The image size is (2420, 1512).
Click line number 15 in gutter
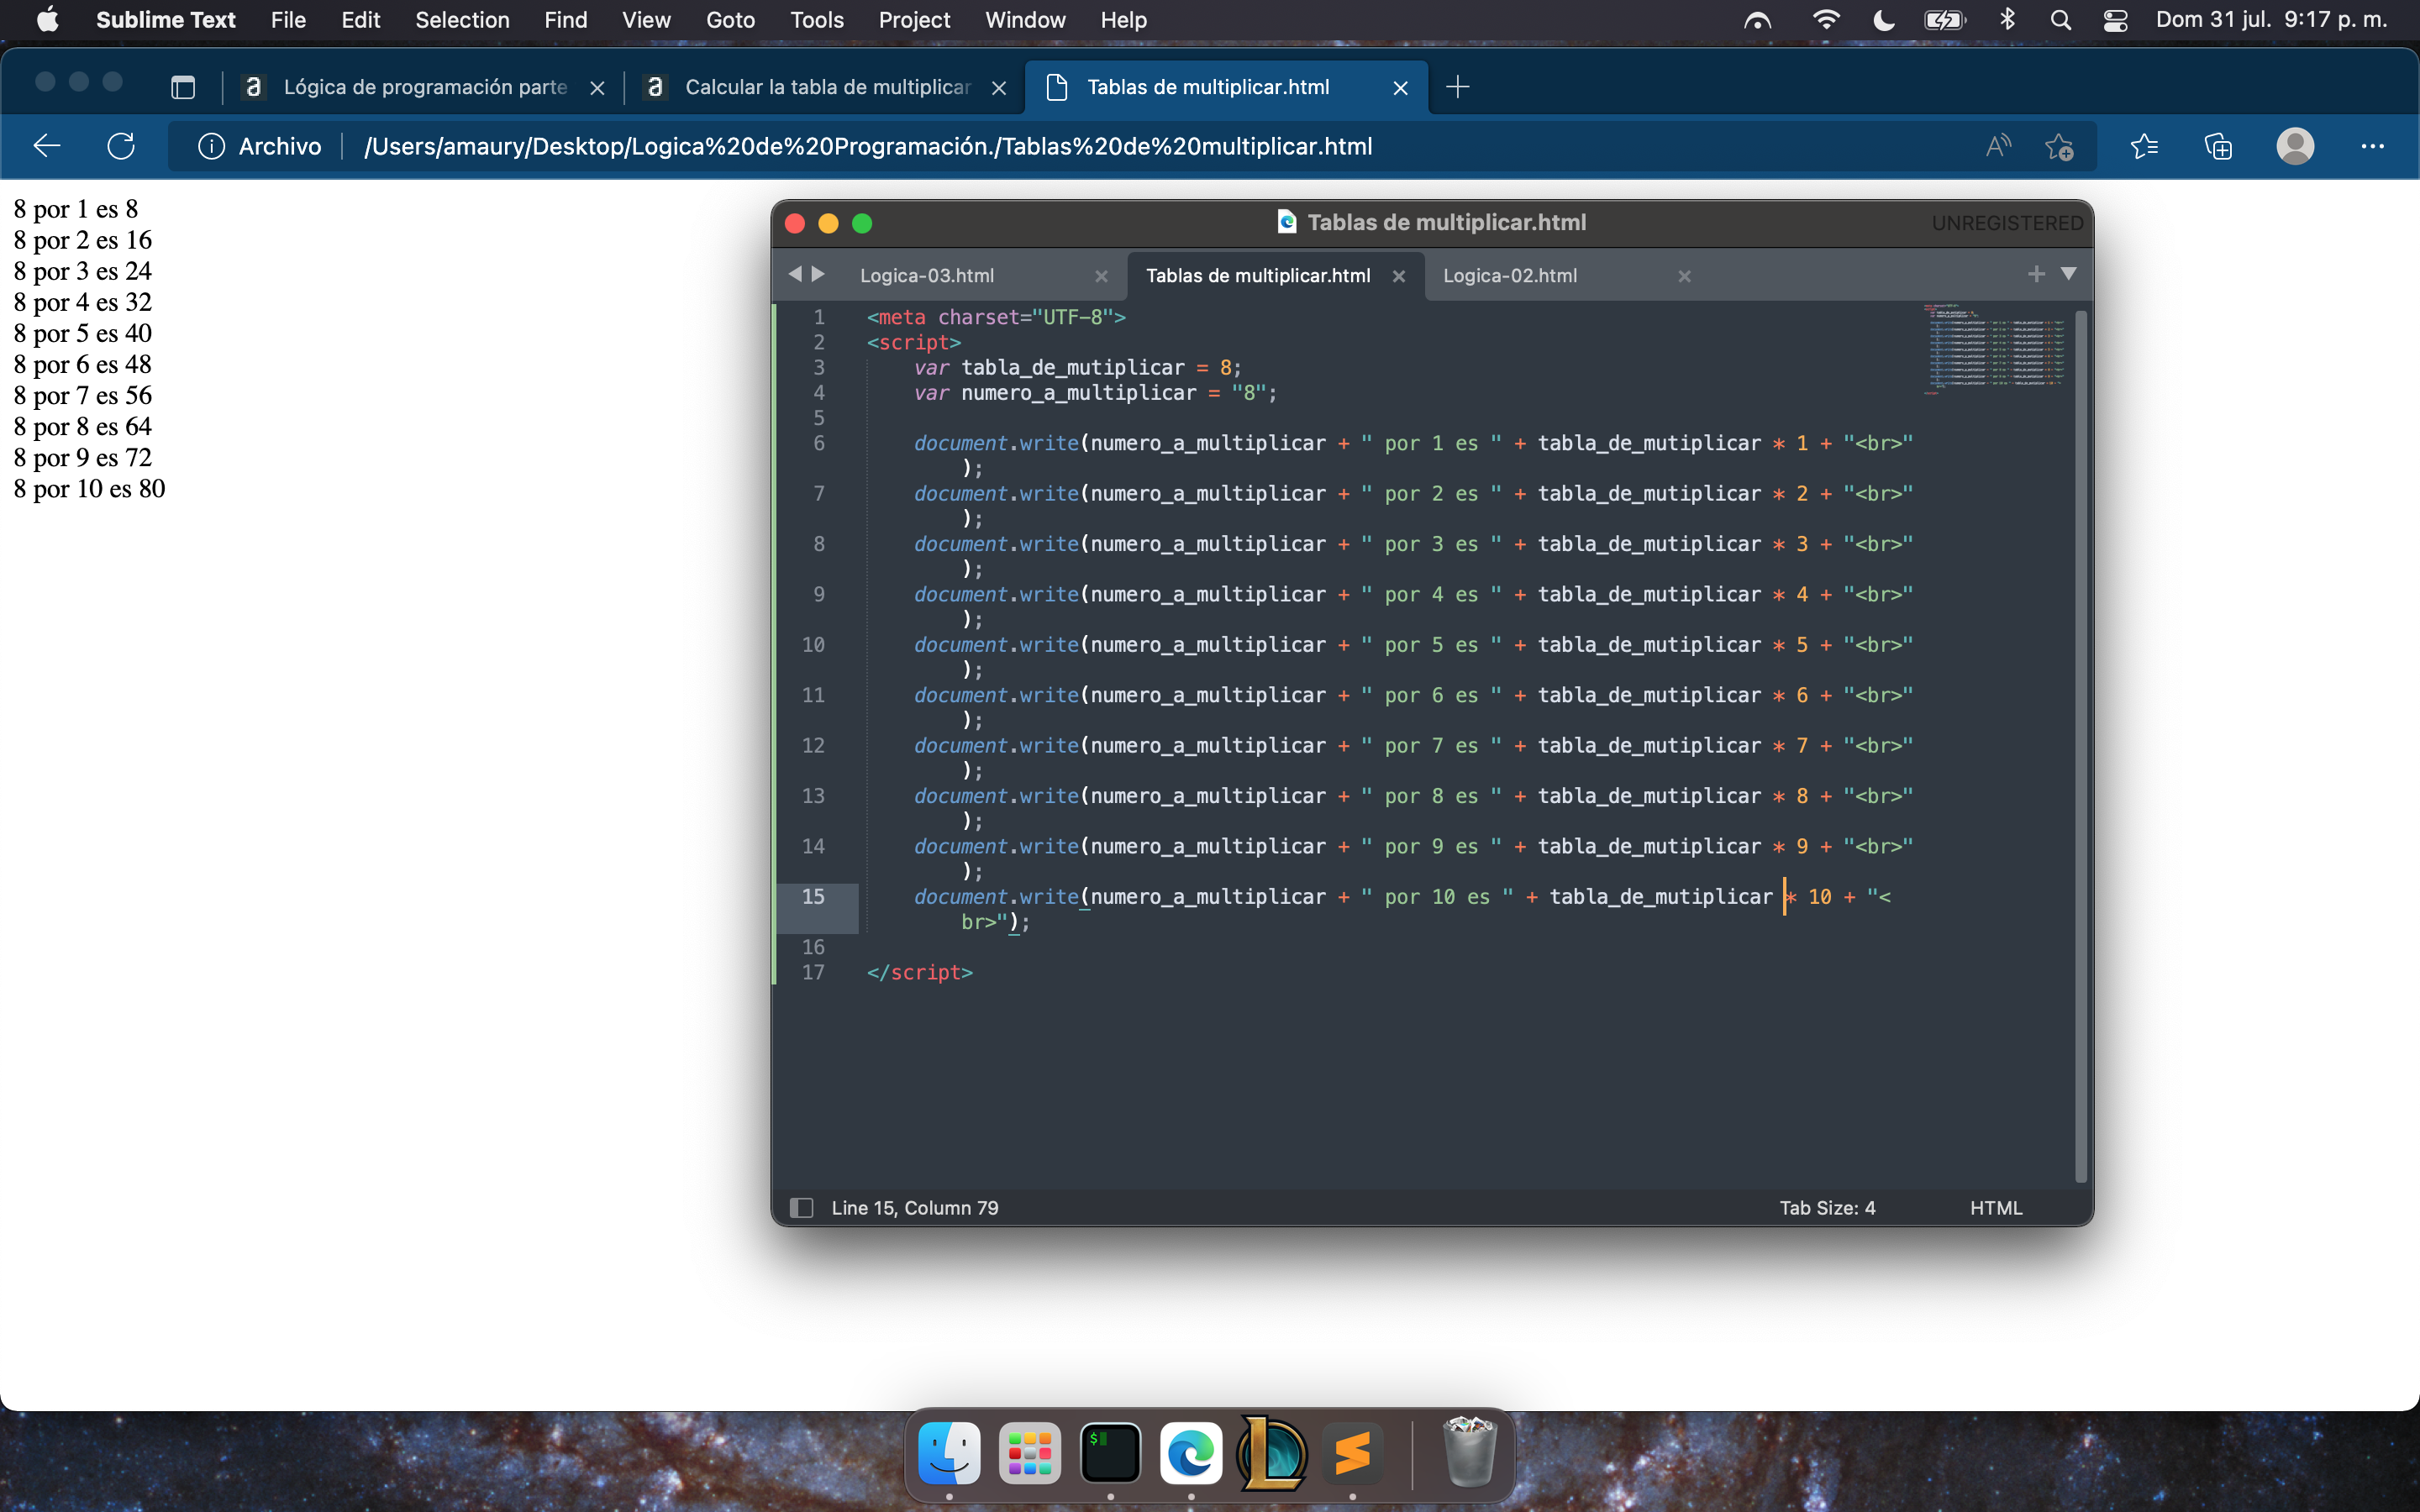(x=813, y=896)
